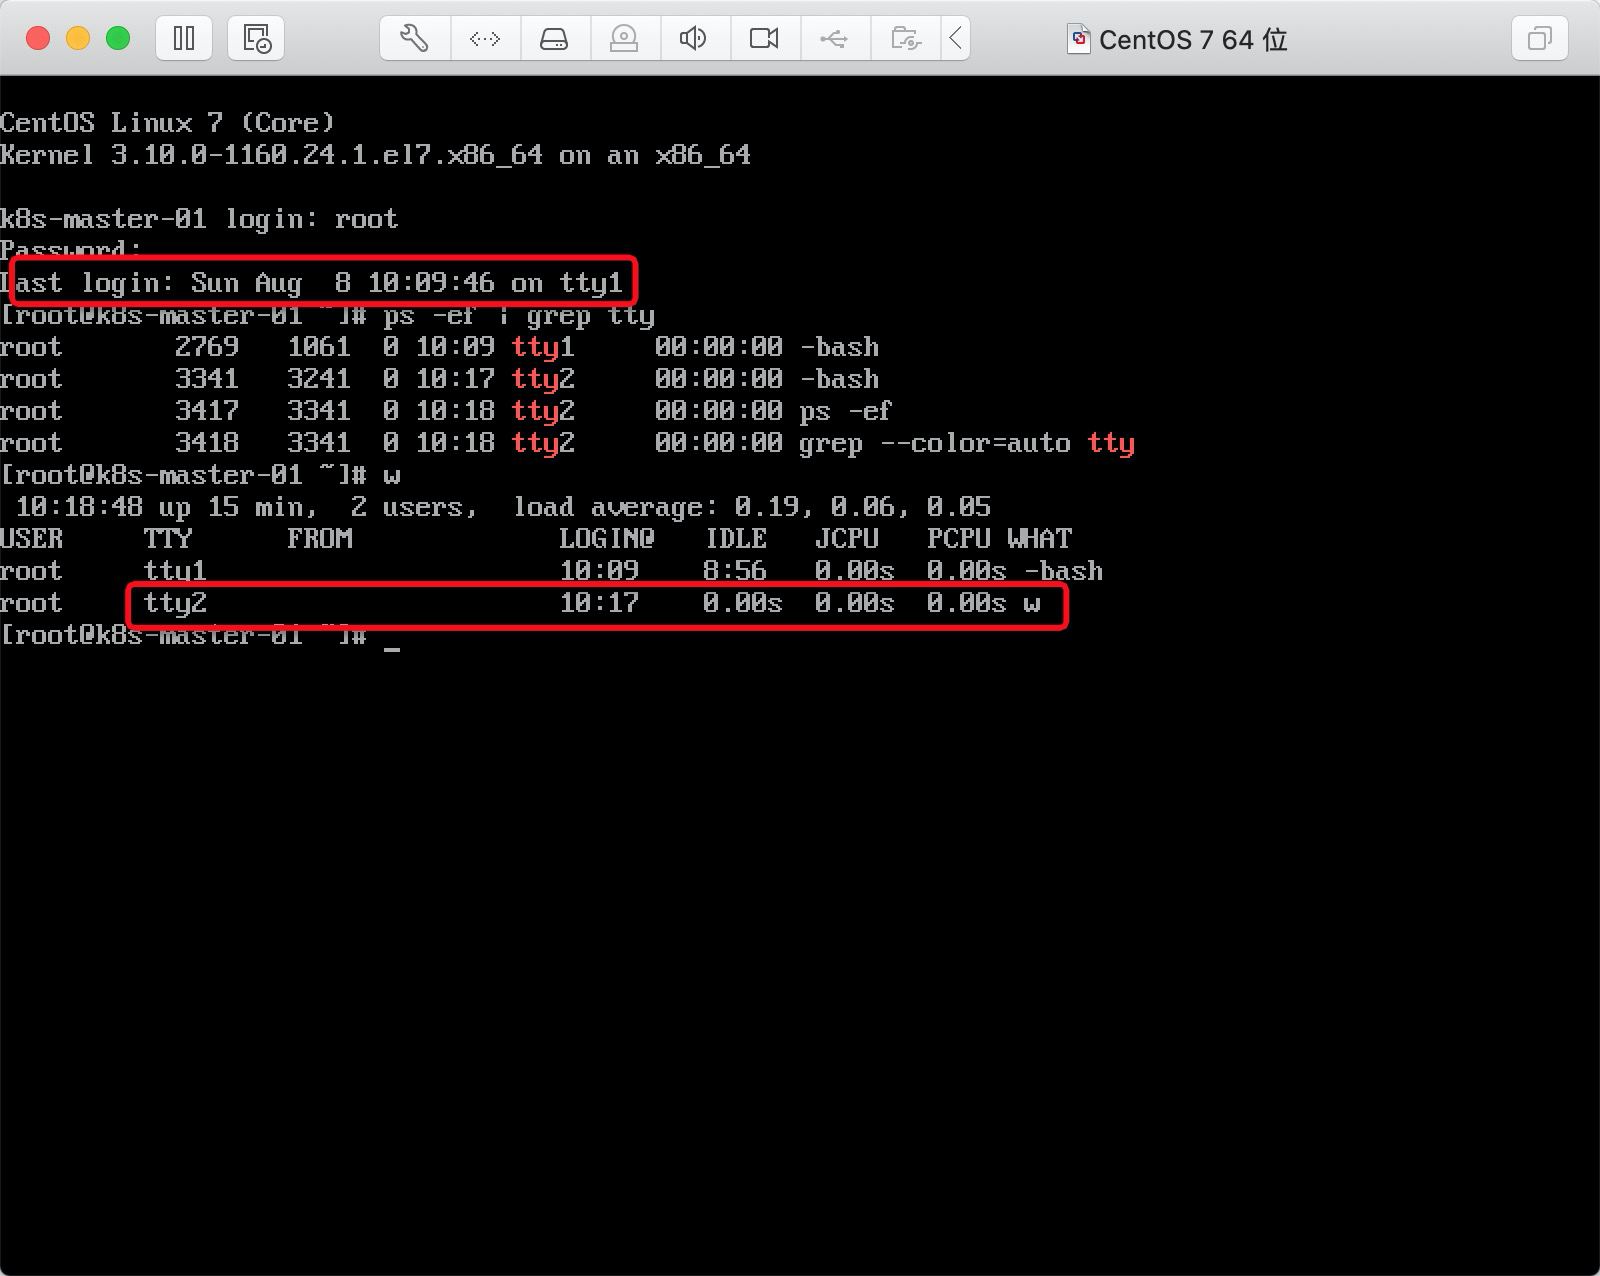
Task: Pause the virtual machine with the pause icon
Action: click(183, 38)
